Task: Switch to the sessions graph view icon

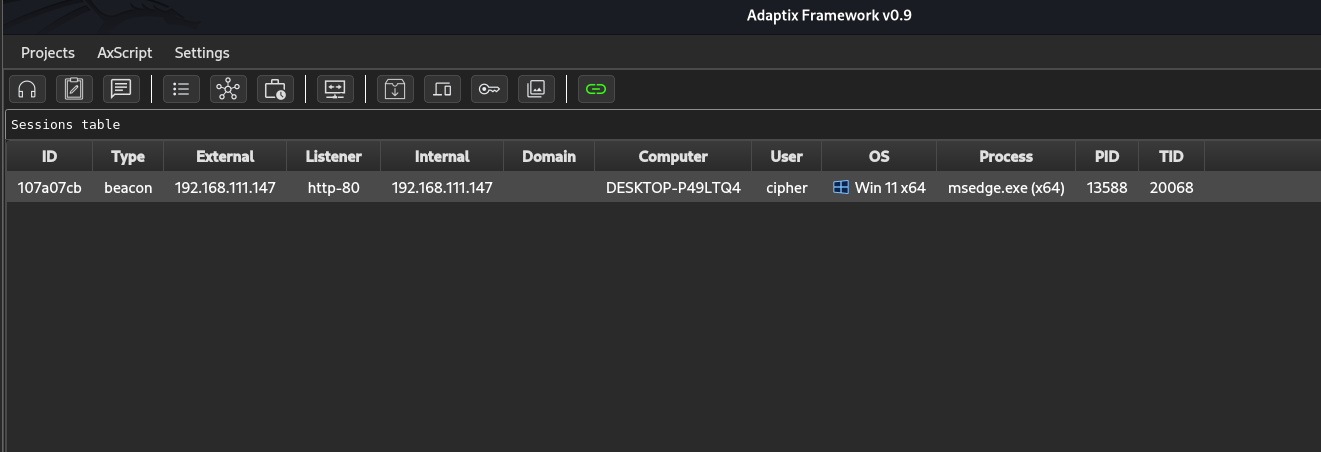Action: 228,89
